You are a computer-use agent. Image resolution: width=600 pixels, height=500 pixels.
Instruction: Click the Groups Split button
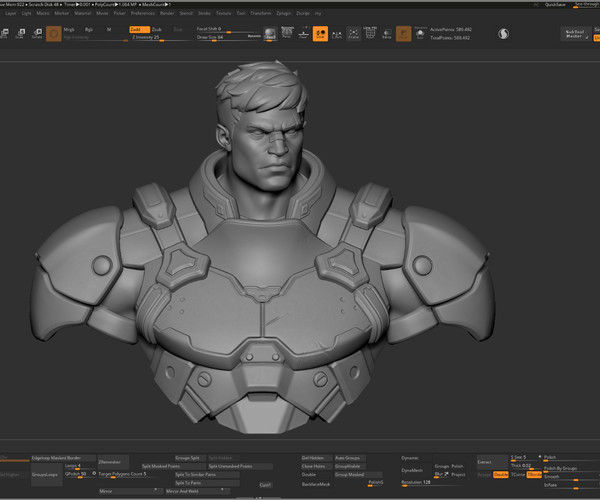point(189,458)
